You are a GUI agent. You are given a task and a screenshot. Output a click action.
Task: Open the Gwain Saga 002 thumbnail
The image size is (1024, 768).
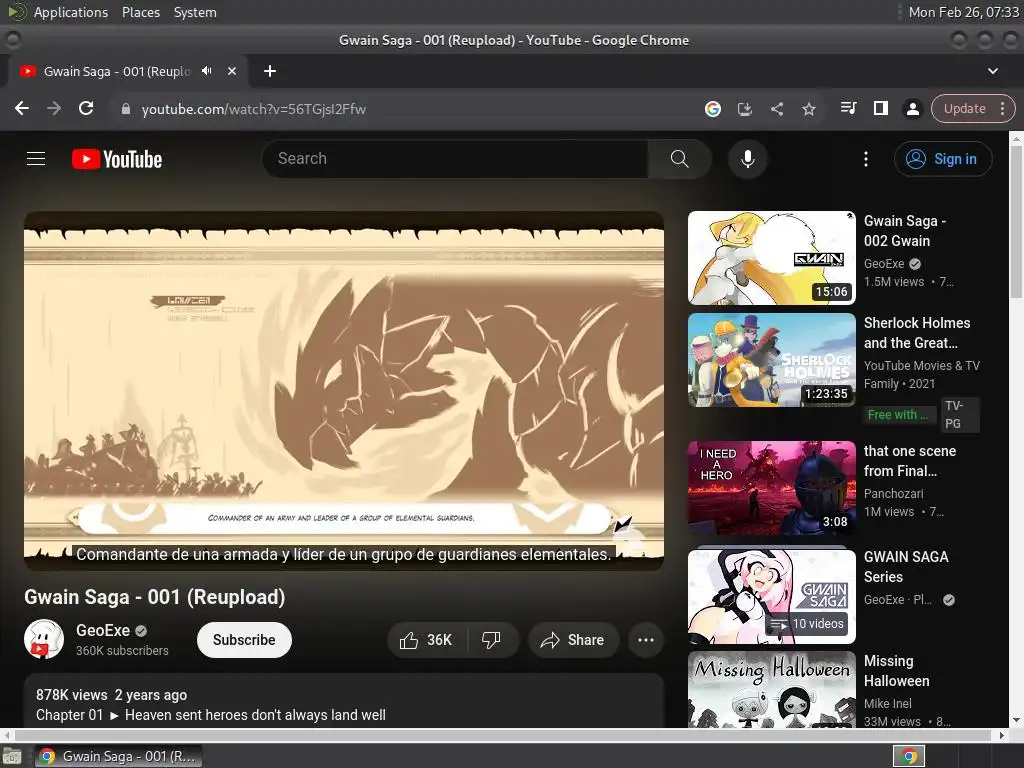tap(772, 257)
